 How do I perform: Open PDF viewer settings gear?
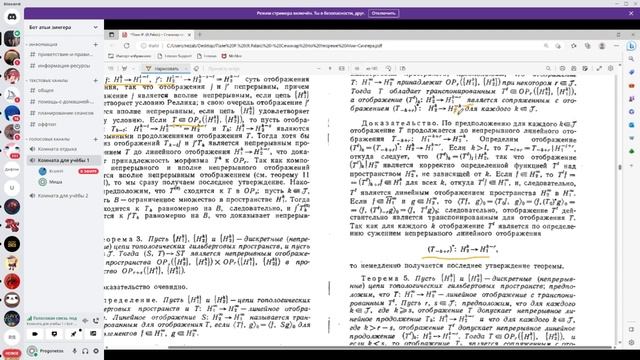[610, 69]
